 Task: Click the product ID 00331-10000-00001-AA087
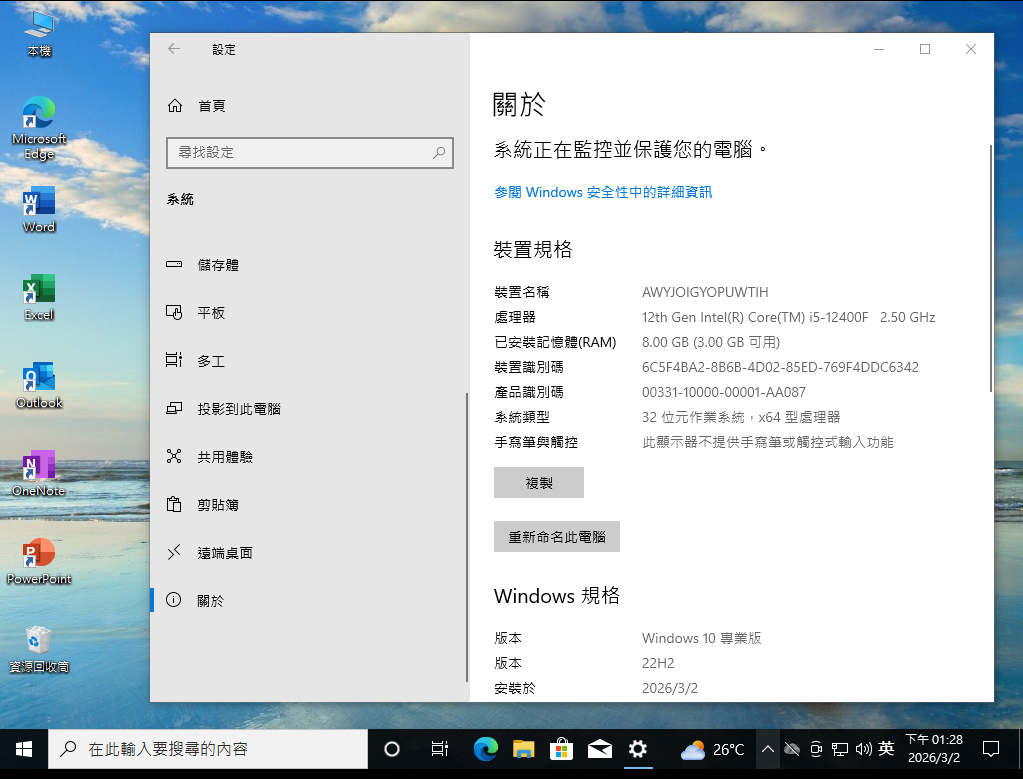click(x=724, y=392)
